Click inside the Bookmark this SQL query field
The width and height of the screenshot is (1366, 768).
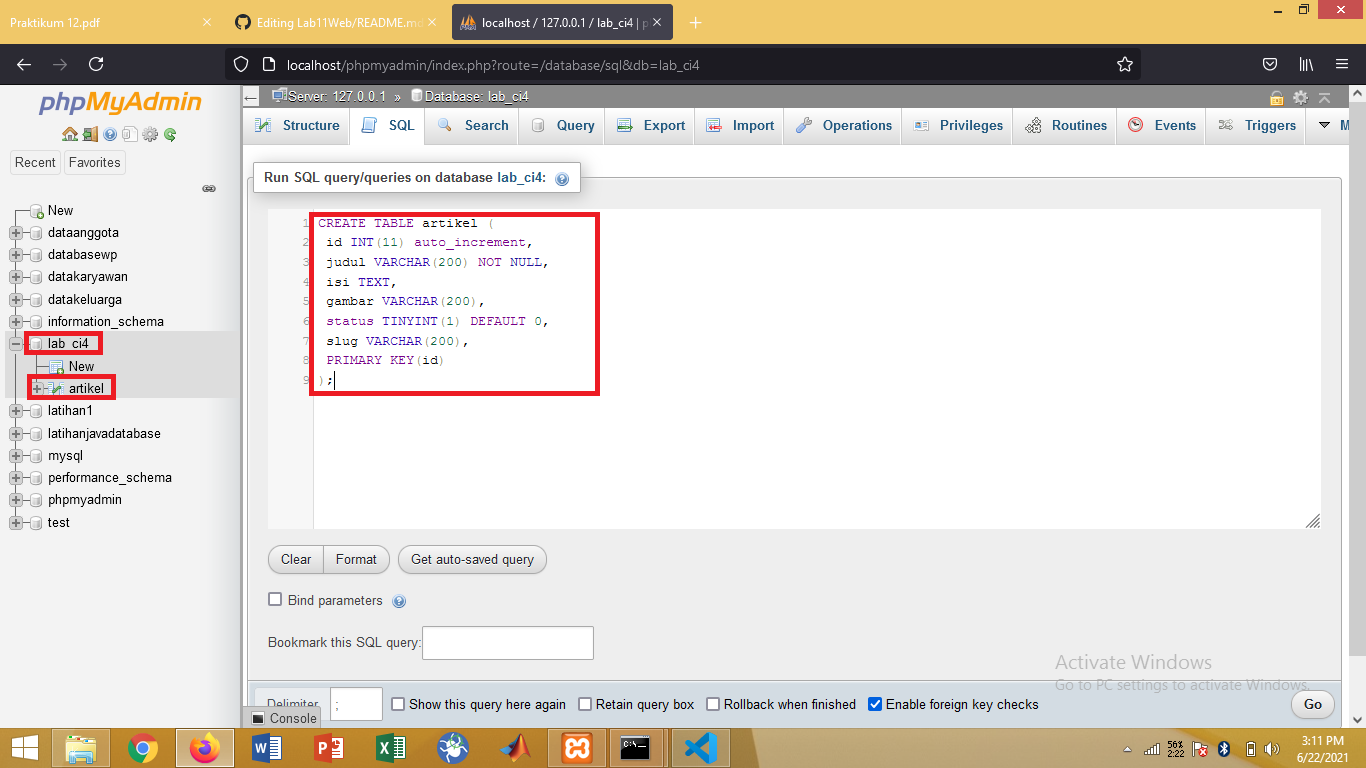[x=507, y=643]
